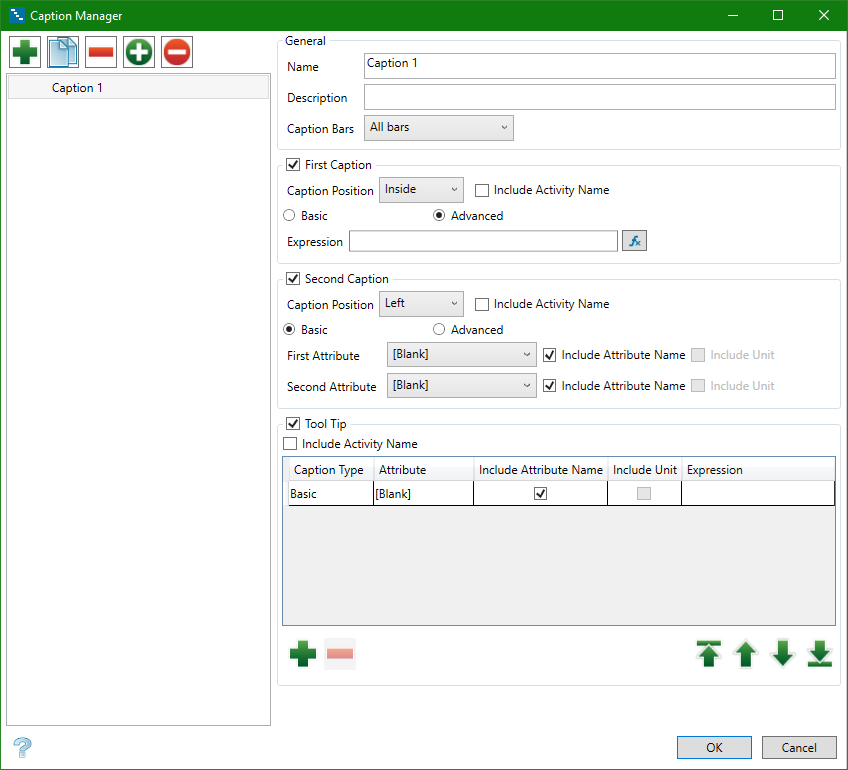The image size is (848, 770).
Task: Open the expression editor fx button
Action: [x=634, y=241]
